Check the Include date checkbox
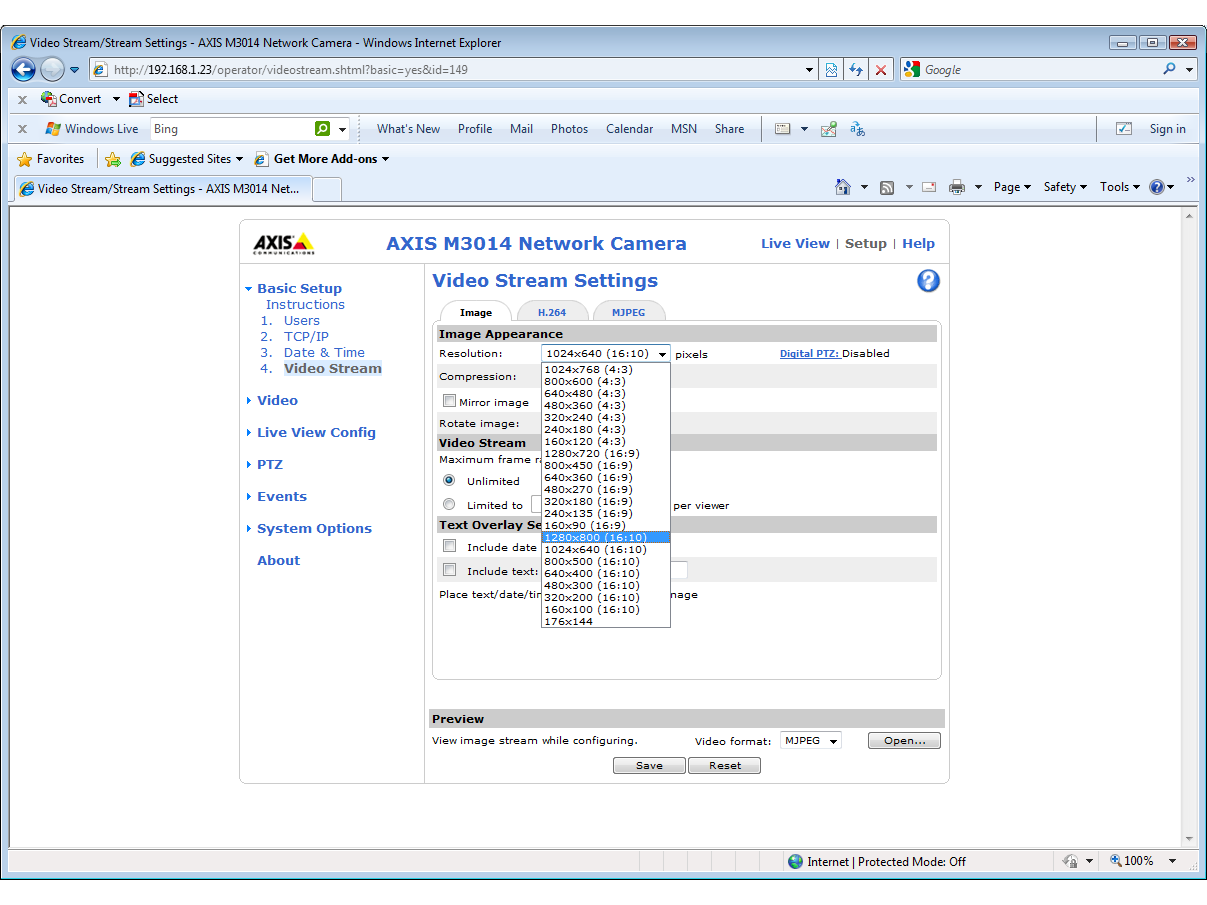This screenshot has height=905, width=1207. (x=449, y=546)
